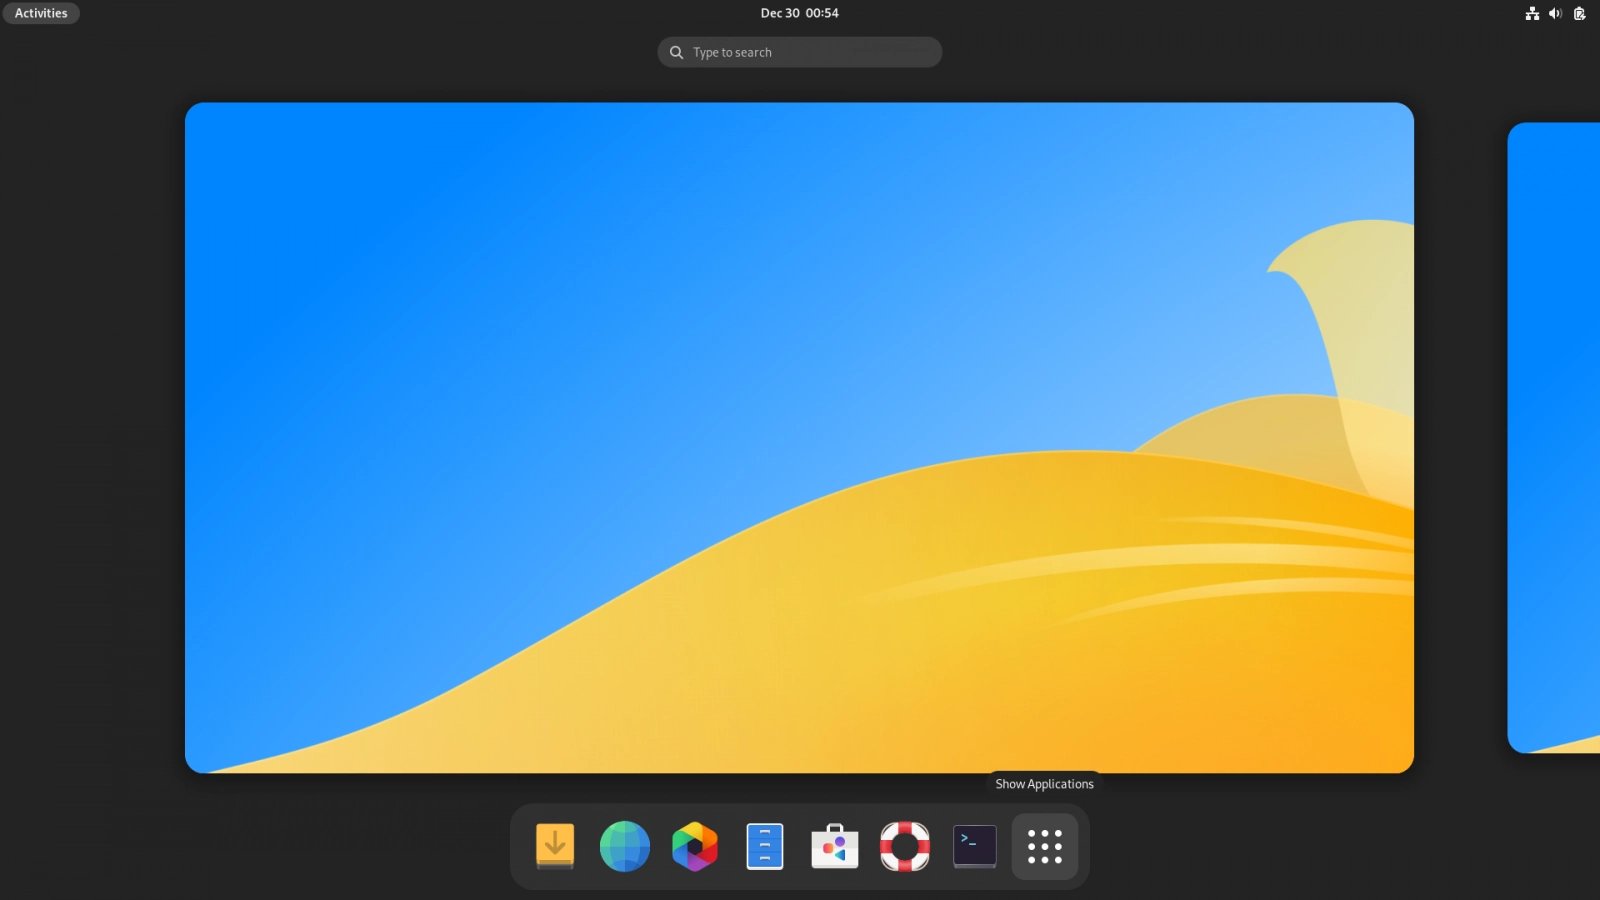Click the Activities button
Screen dimensions: 1600x900
[x=41, y=13]
